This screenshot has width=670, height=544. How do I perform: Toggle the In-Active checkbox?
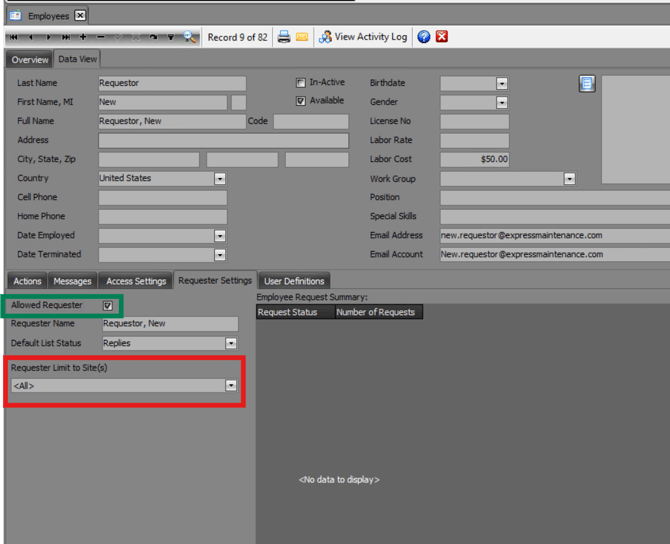click(x=300, y=83)
